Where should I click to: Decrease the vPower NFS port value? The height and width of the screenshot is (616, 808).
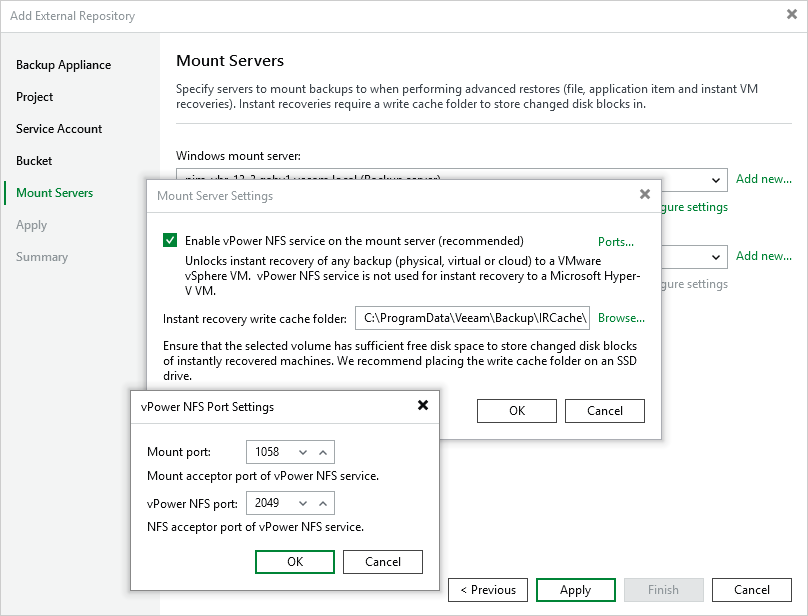point(303,503)
